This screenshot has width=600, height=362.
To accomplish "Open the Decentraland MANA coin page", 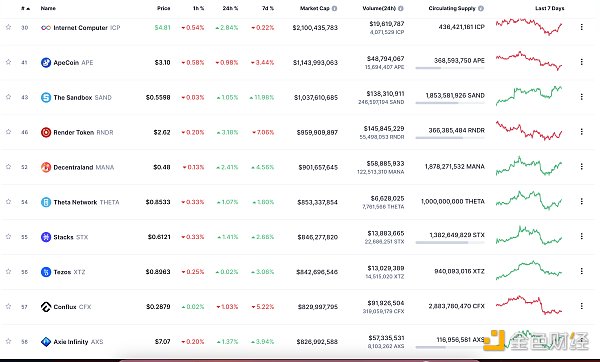I will pos(77,167).
